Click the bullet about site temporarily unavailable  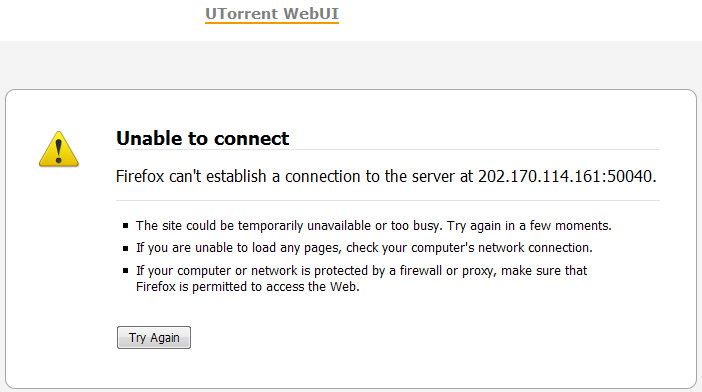374,226
